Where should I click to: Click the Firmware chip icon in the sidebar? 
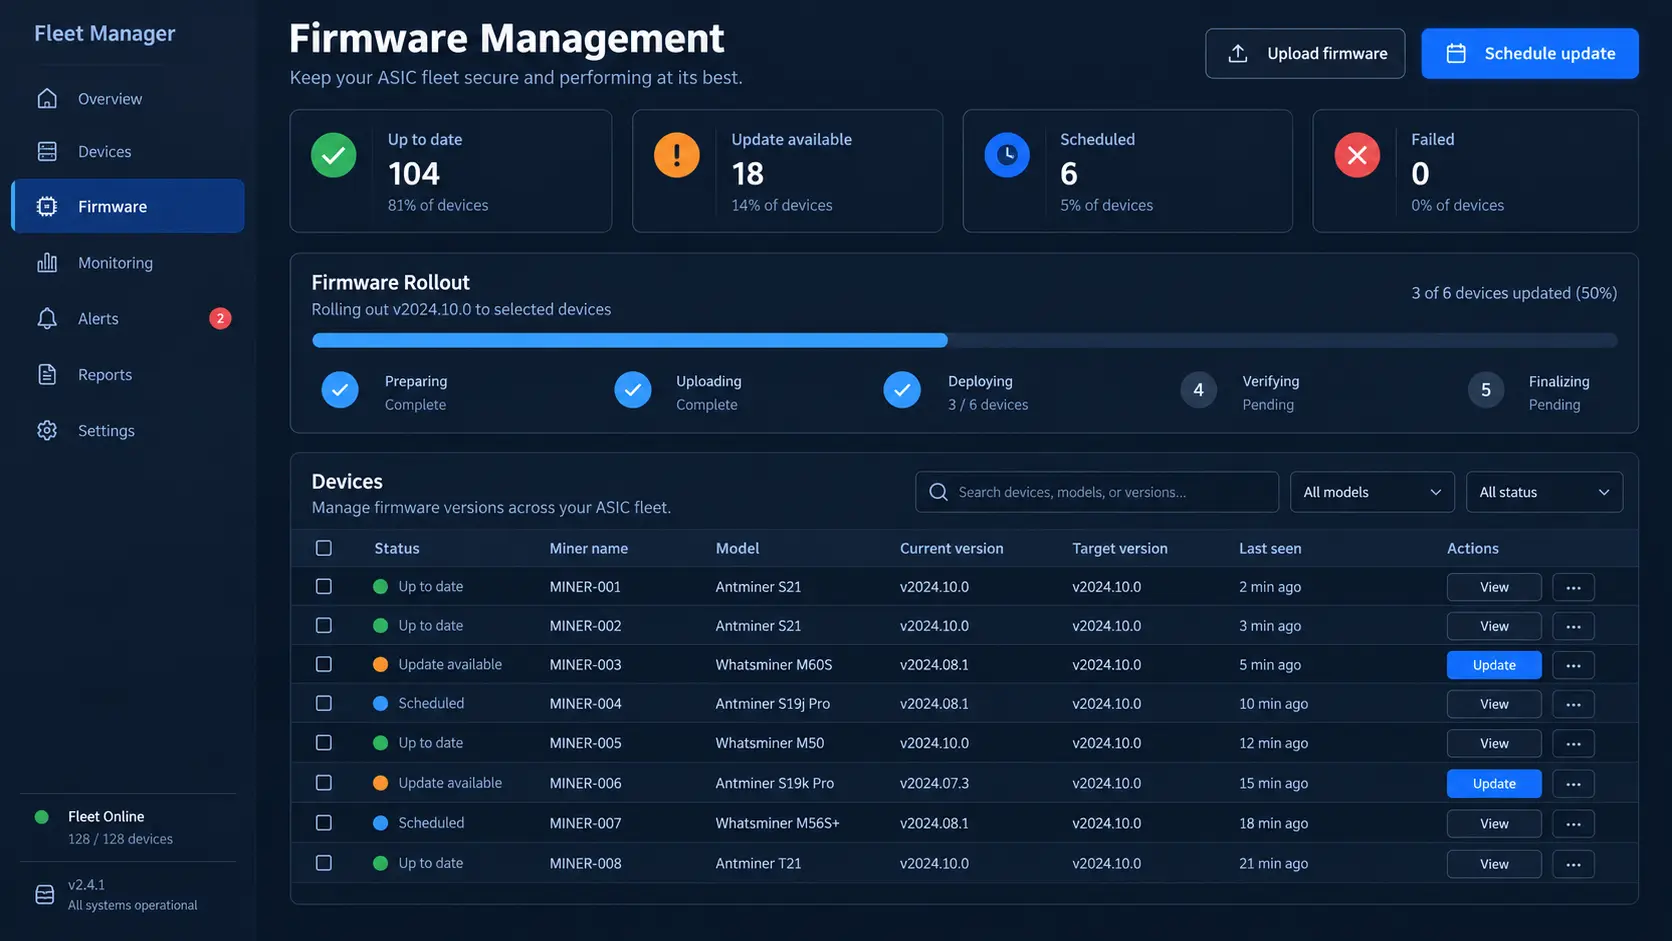coord(47,206)
